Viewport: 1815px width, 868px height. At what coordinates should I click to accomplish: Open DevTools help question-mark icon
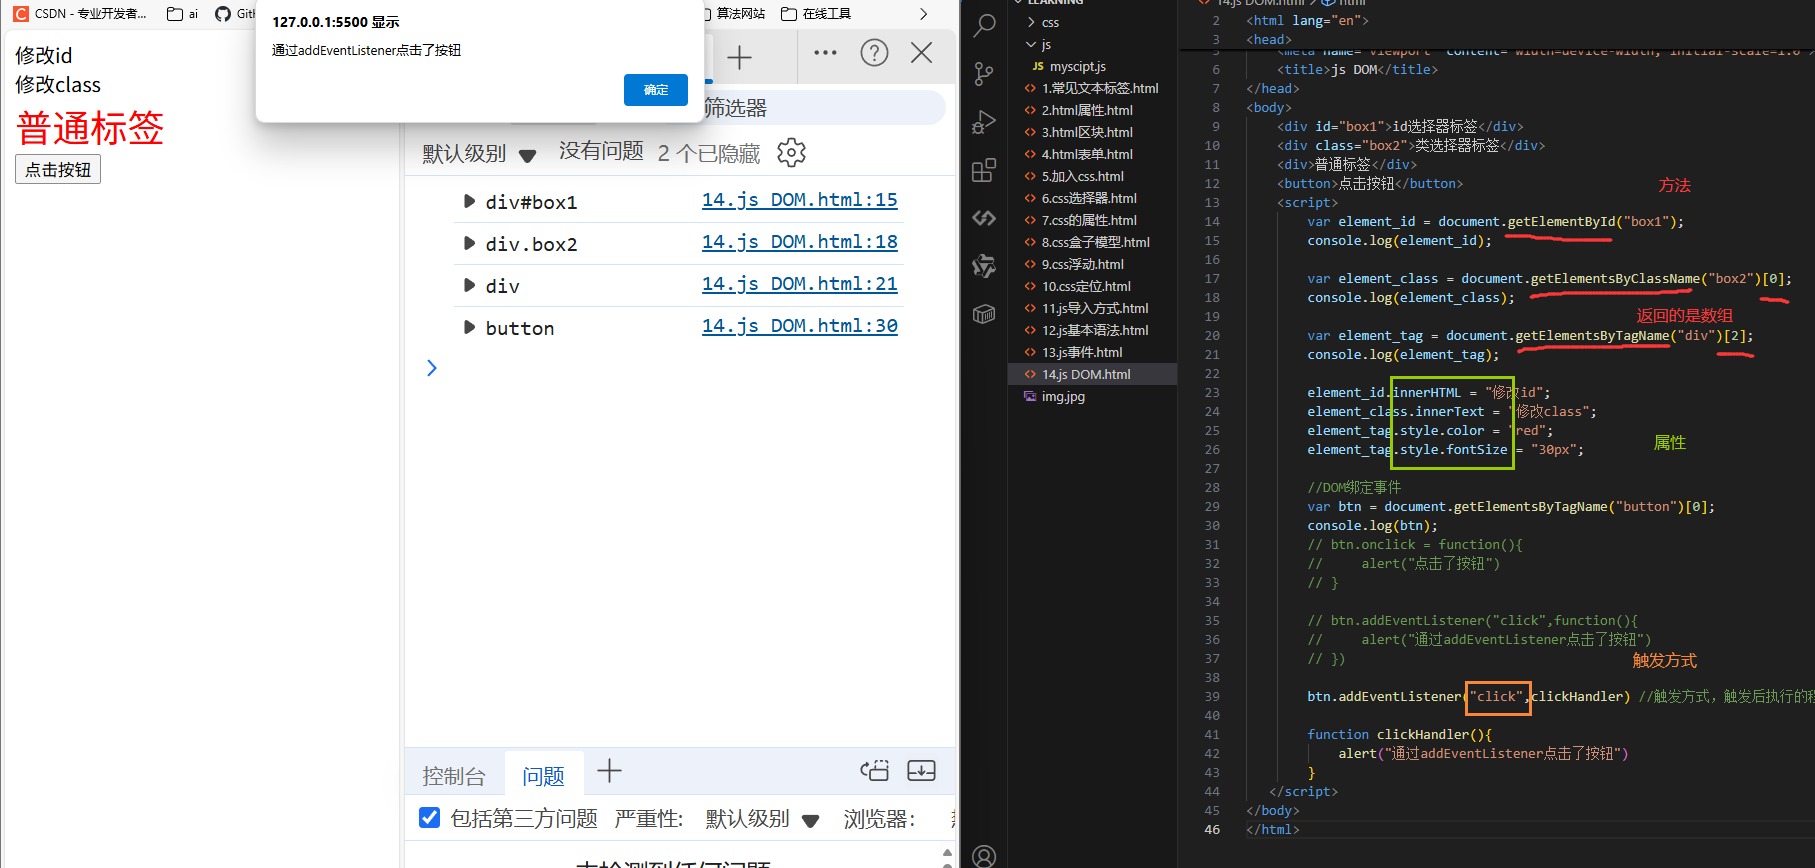pyautogui.click(x=874, y=53)
